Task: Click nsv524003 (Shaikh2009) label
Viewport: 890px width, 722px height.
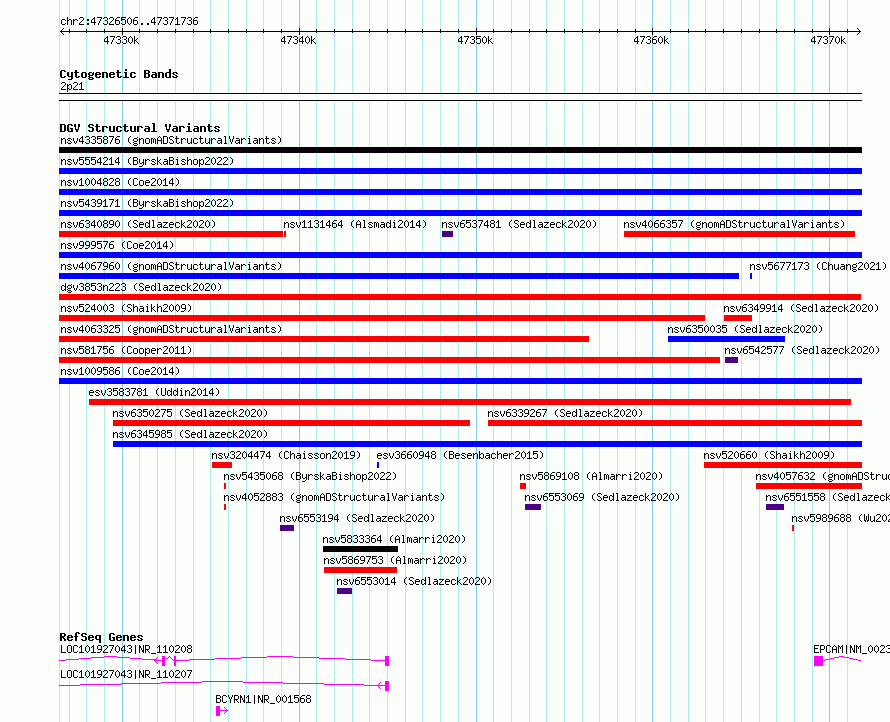Action: (x=126, y=308)
